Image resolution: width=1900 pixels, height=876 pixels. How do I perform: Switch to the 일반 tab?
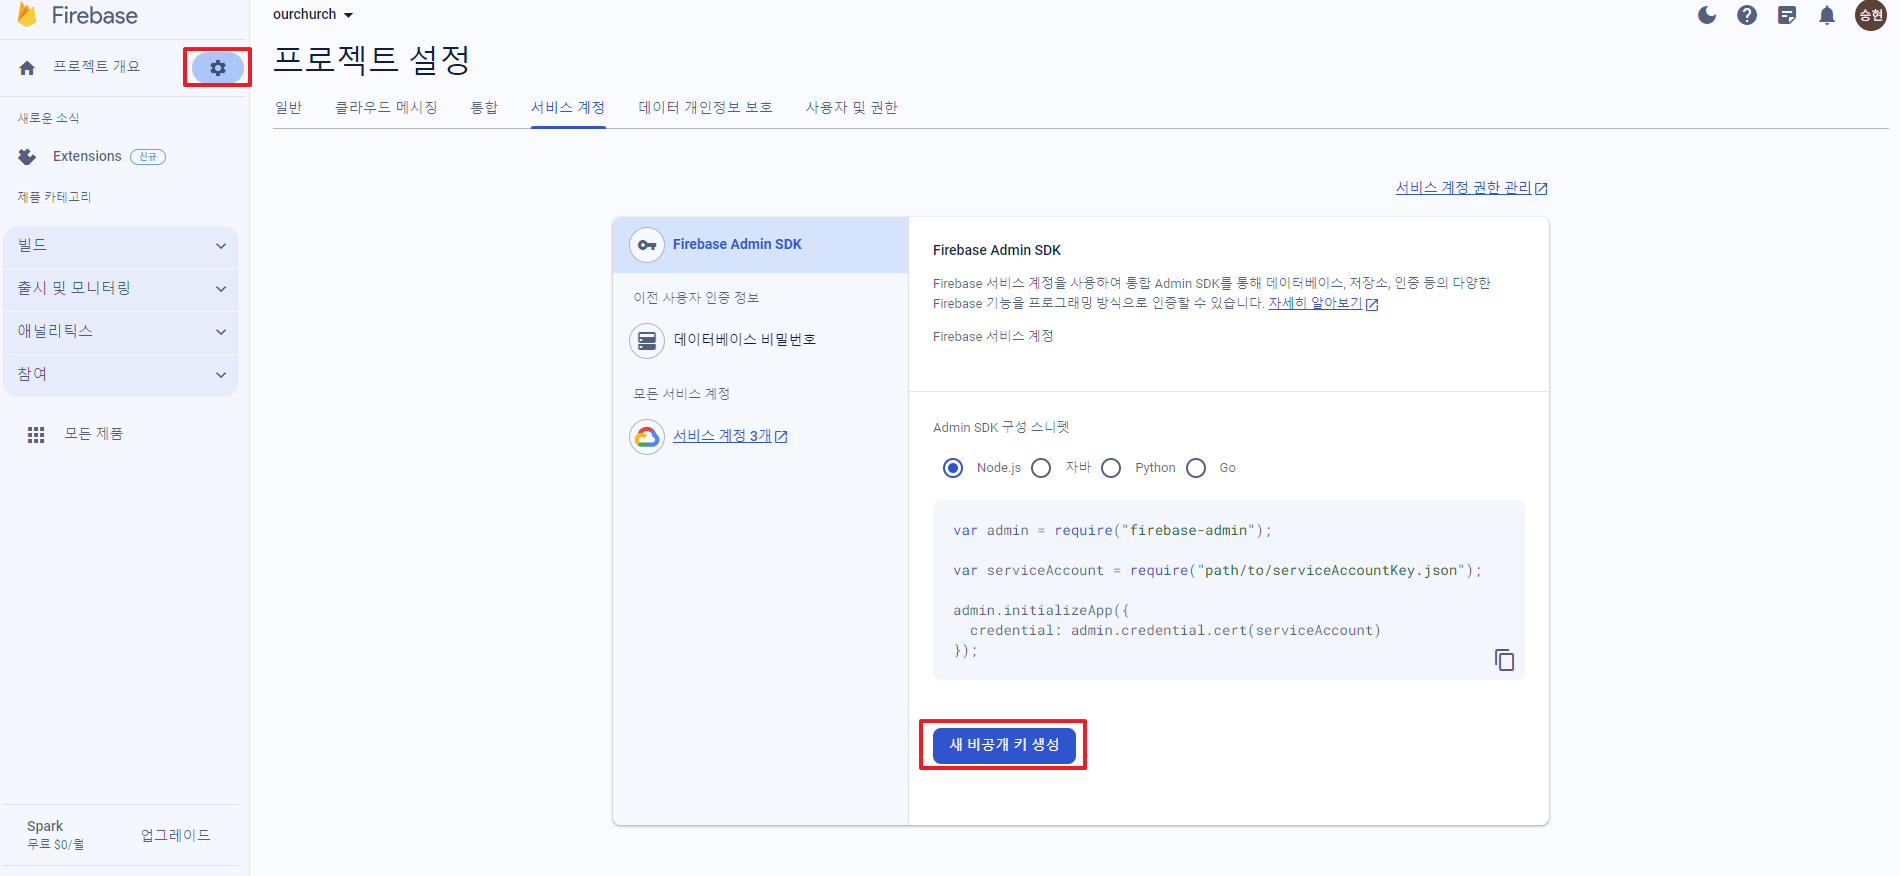point(289,108)
